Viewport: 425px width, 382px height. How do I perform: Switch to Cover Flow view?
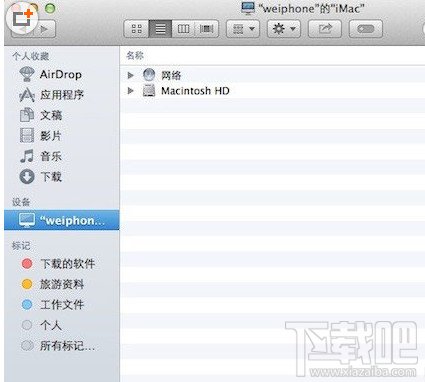[207, 29]
